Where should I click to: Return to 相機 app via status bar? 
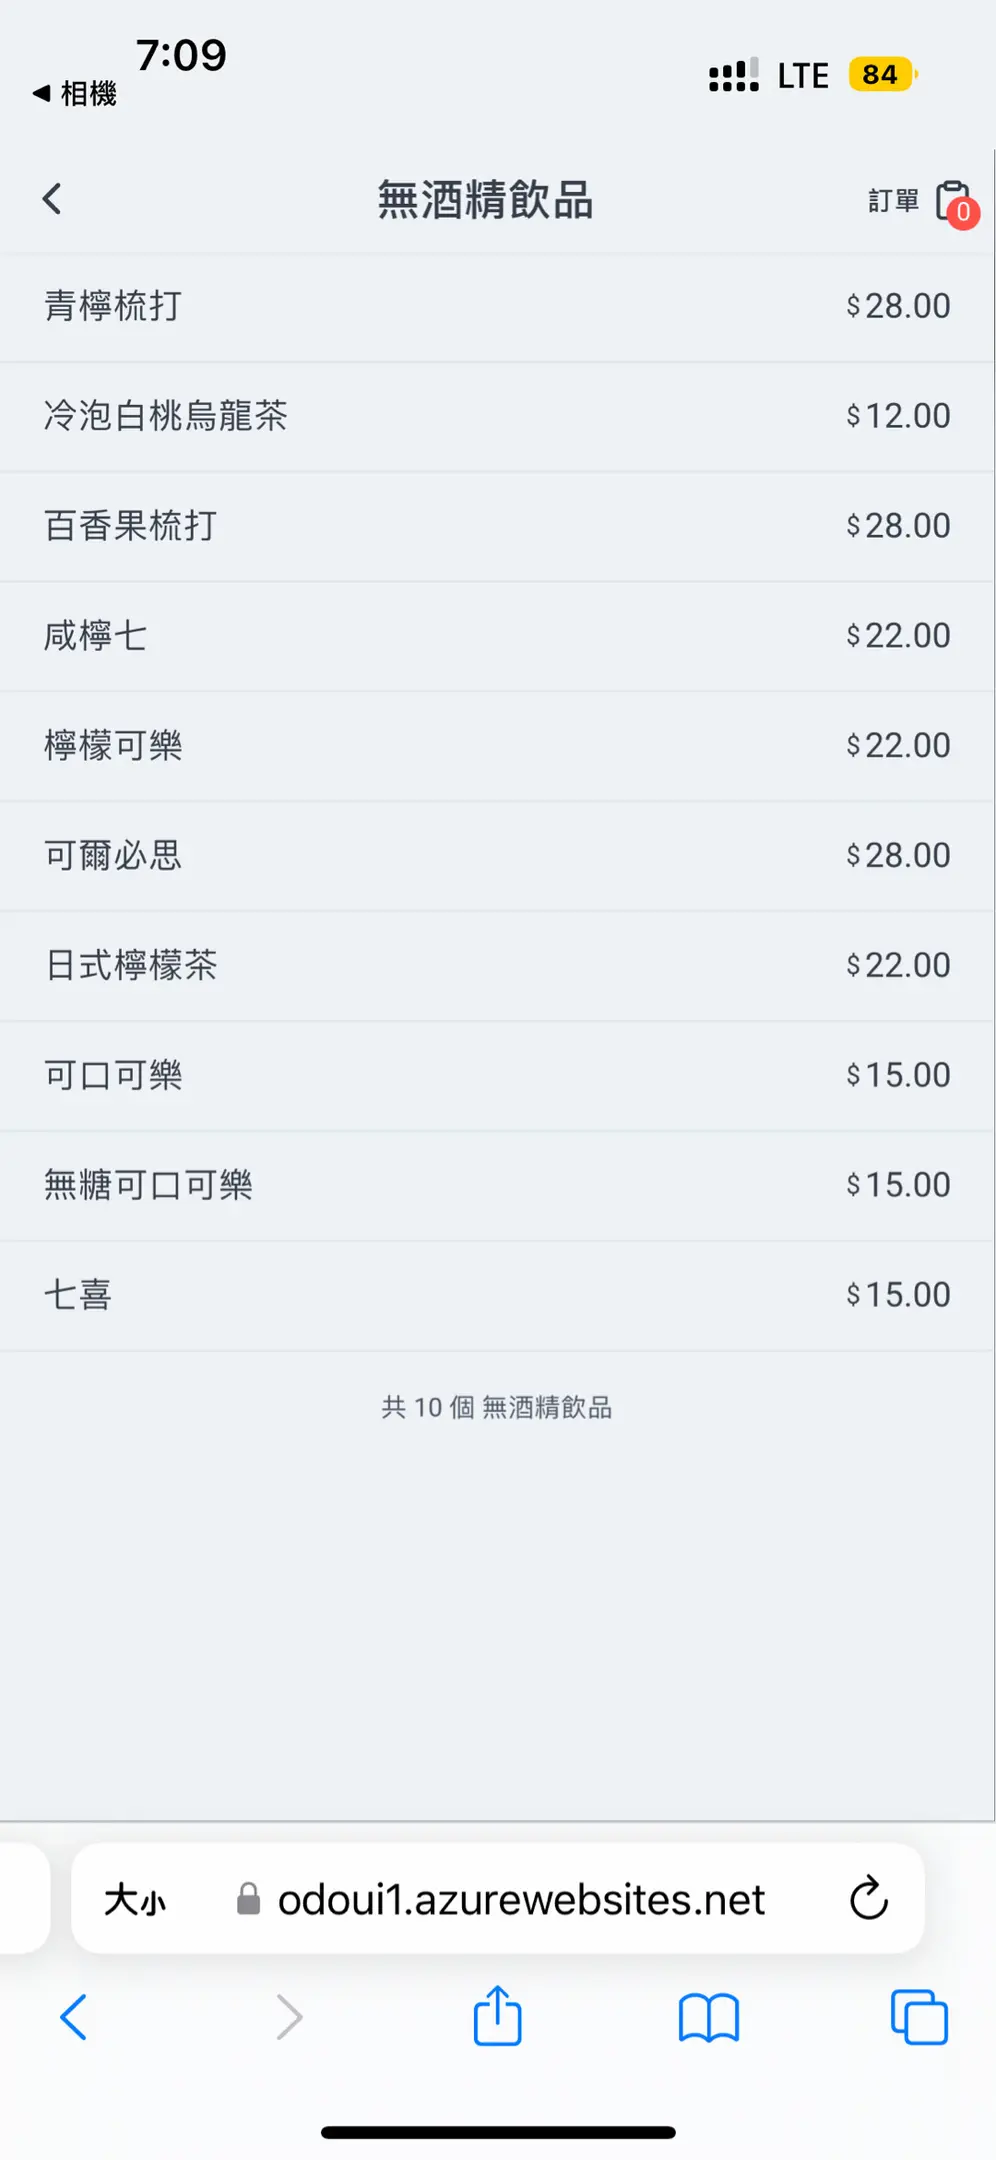click(76, 94)
